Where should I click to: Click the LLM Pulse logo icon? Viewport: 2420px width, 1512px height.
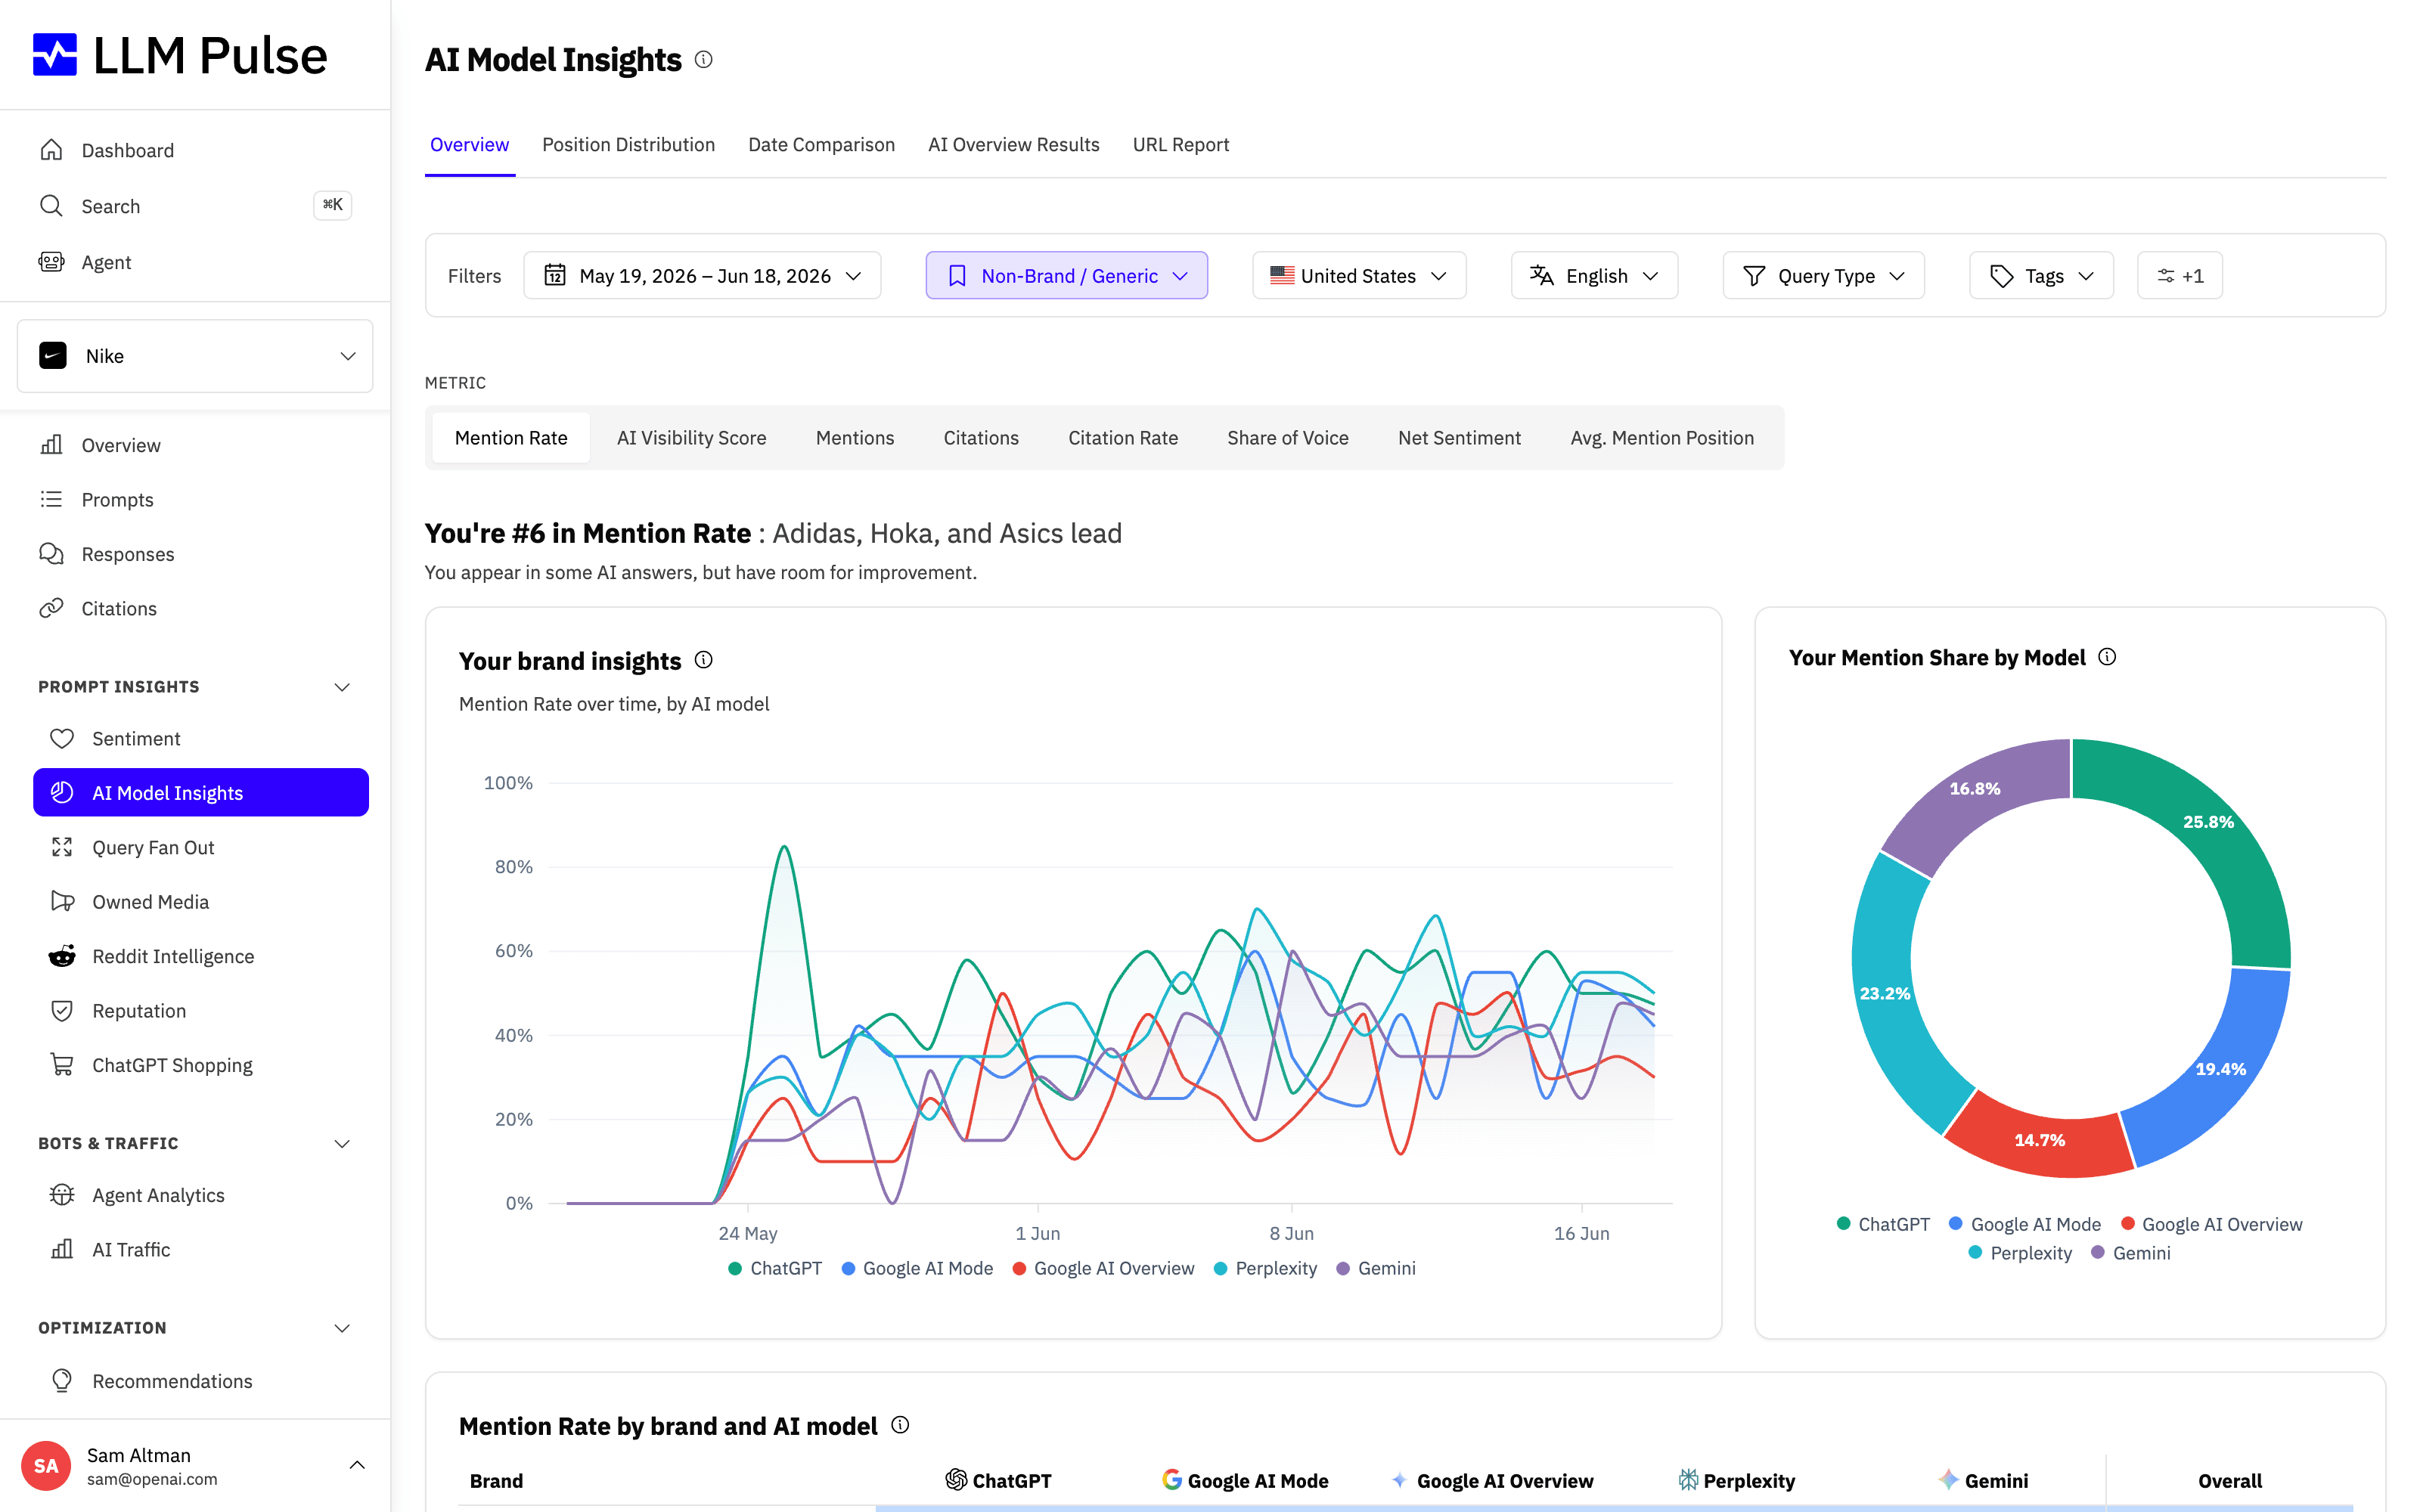[54, 54]
